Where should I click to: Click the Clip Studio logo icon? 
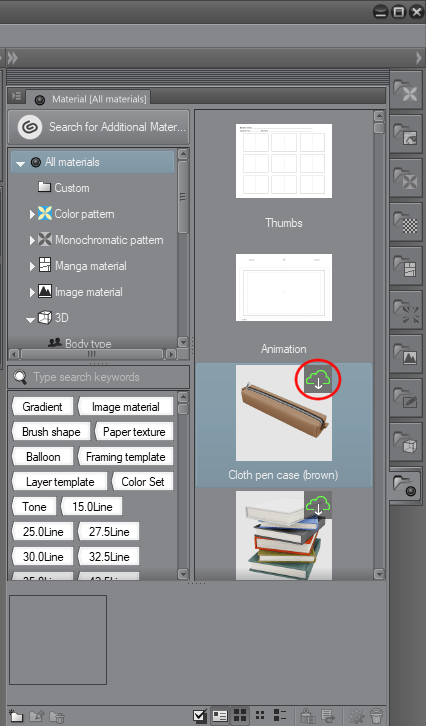point(30,127)
